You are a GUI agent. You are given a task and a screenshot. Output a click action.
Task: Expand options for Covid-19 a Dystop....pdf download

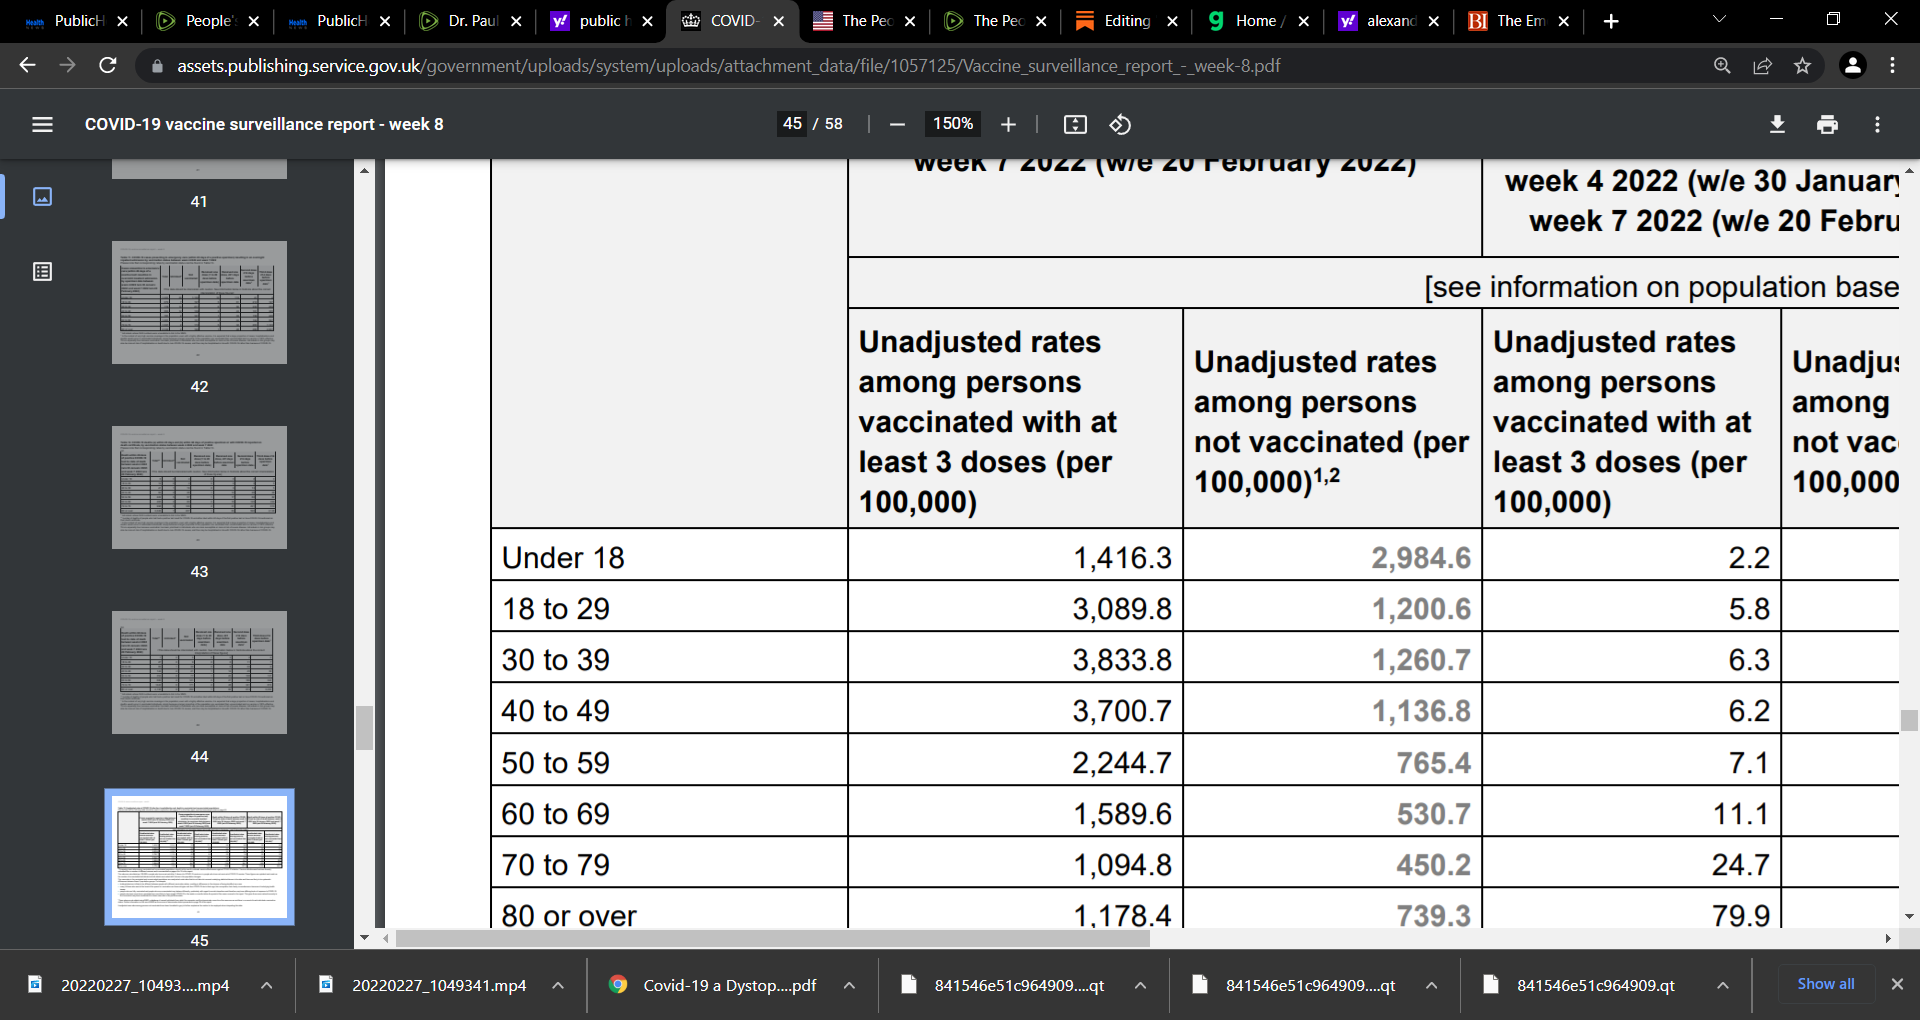coord(849,985)
